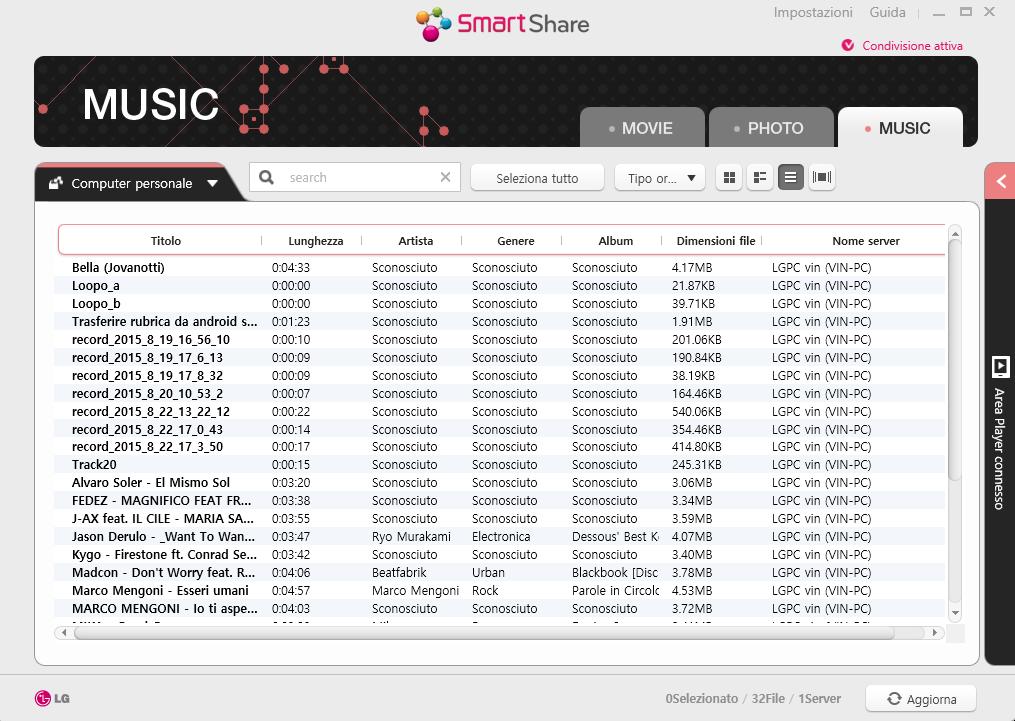This screenshot has height=721, width=1015.
Task: Click the Condivisione attiva link
Action: pos(912,46)
